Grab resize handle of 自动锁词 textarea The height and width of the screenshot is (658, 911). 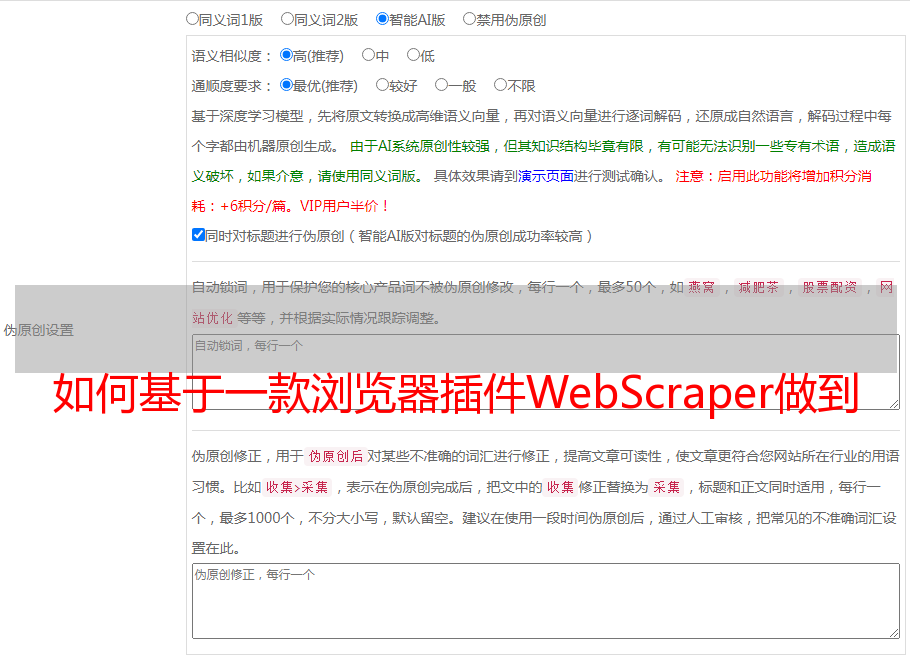click(894, 404)
